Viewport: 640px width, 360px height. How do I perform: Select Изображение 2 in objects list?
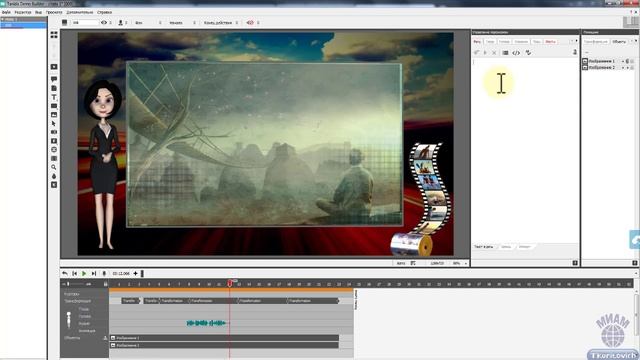pyautogui.click(x=602, y=67)
